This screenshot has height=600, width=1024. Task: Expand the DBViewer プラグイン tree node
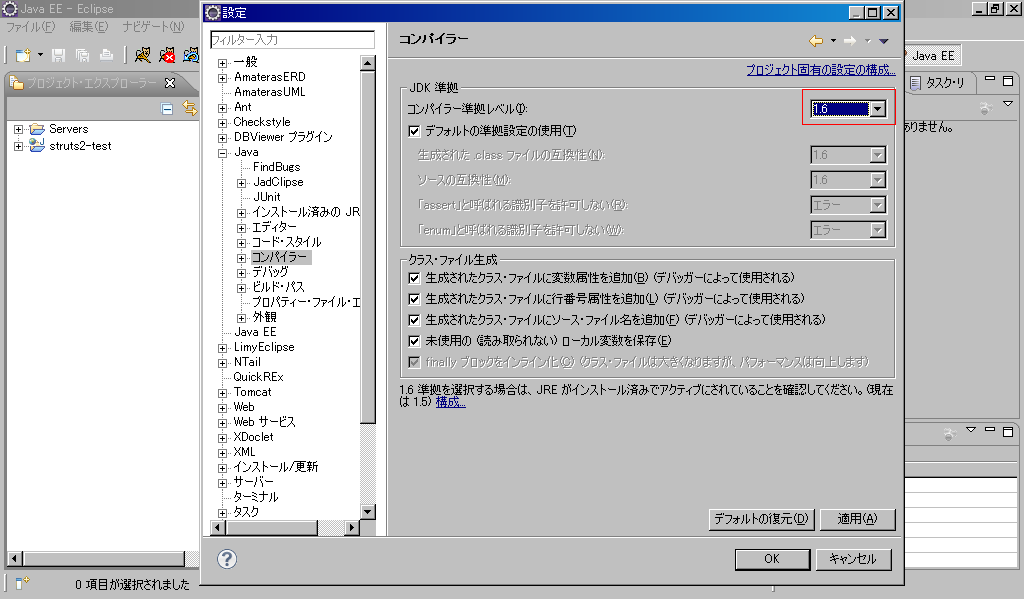pyautogui.click(x=223, y=138)
